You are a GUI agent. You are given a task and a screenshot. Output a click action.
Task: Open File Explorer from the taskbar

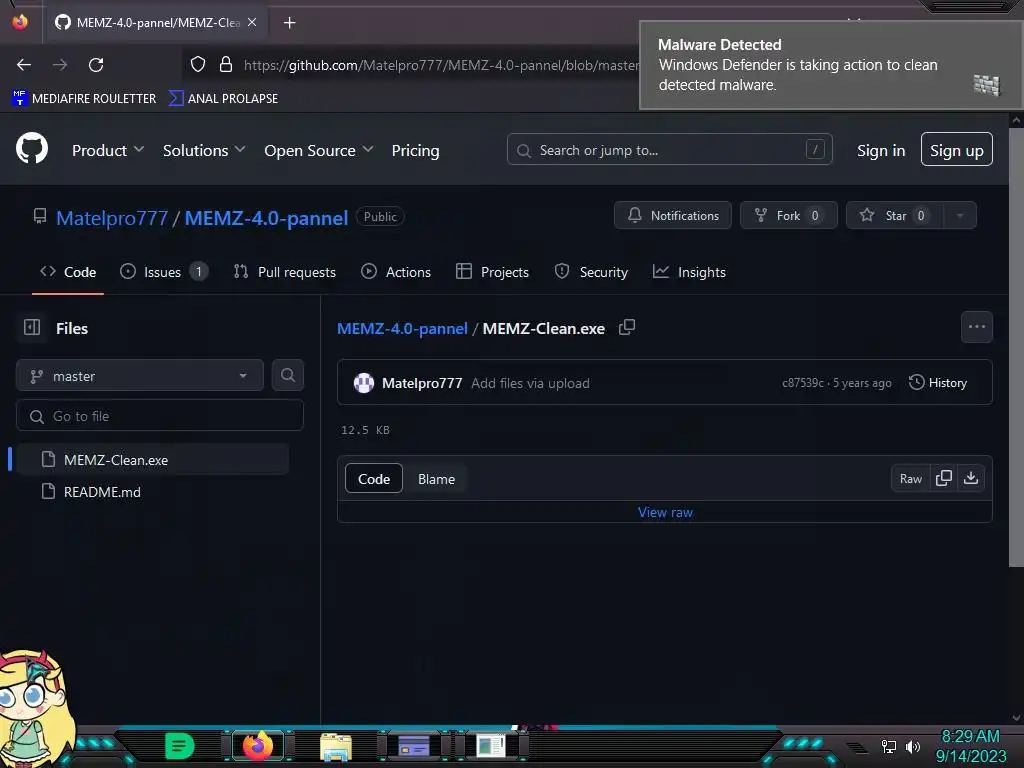(336, 746)
